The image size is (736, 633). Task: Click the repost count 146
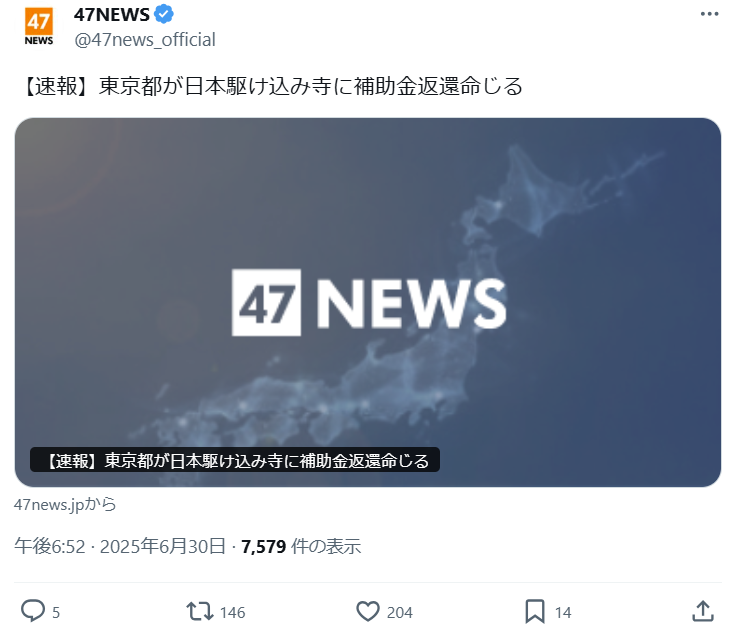(x=232, y=612)
